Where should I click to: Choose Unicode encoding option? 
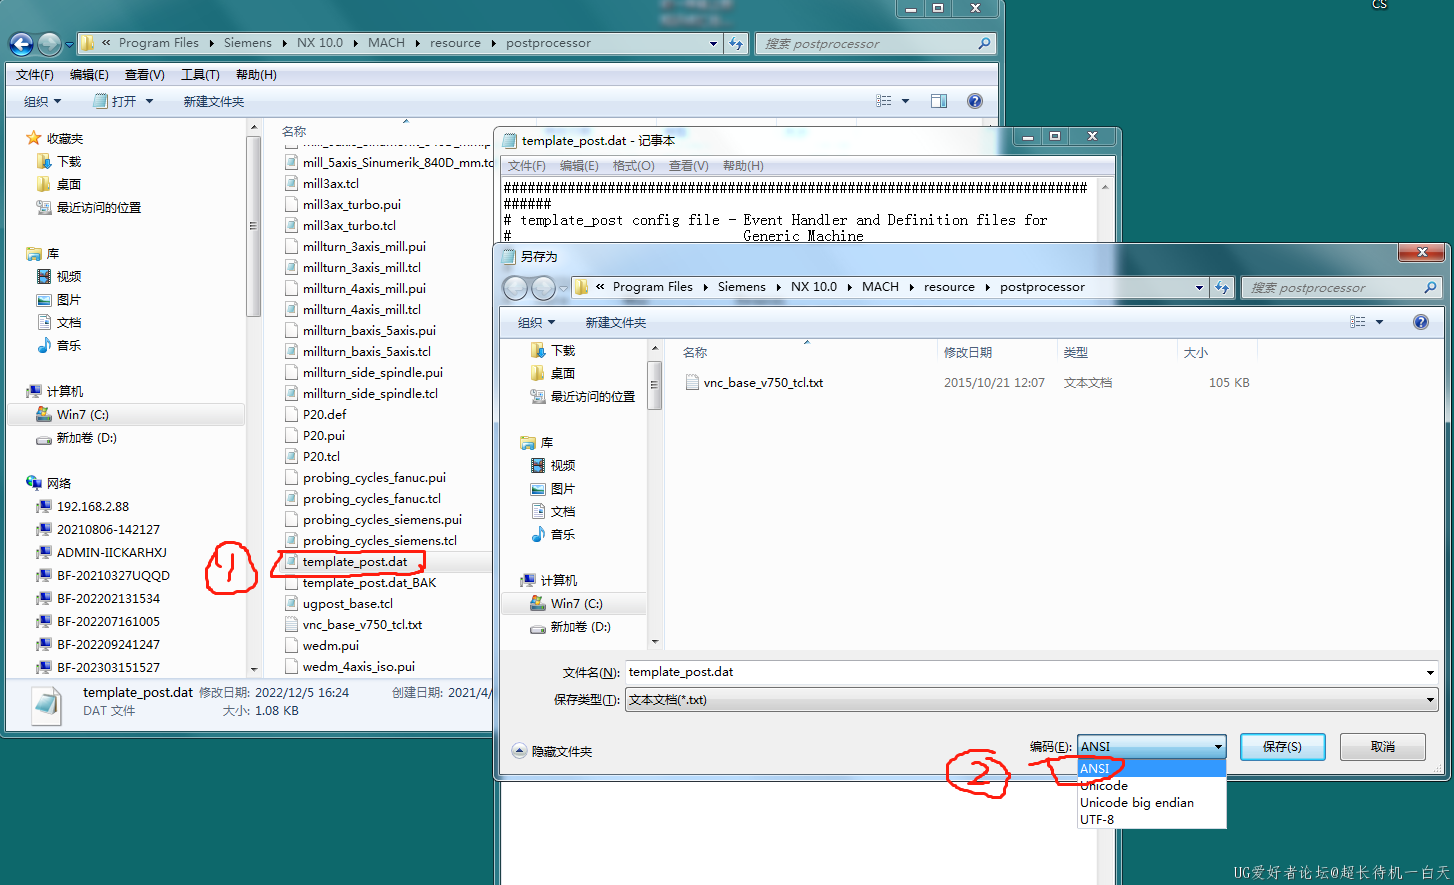(1151, 785)
